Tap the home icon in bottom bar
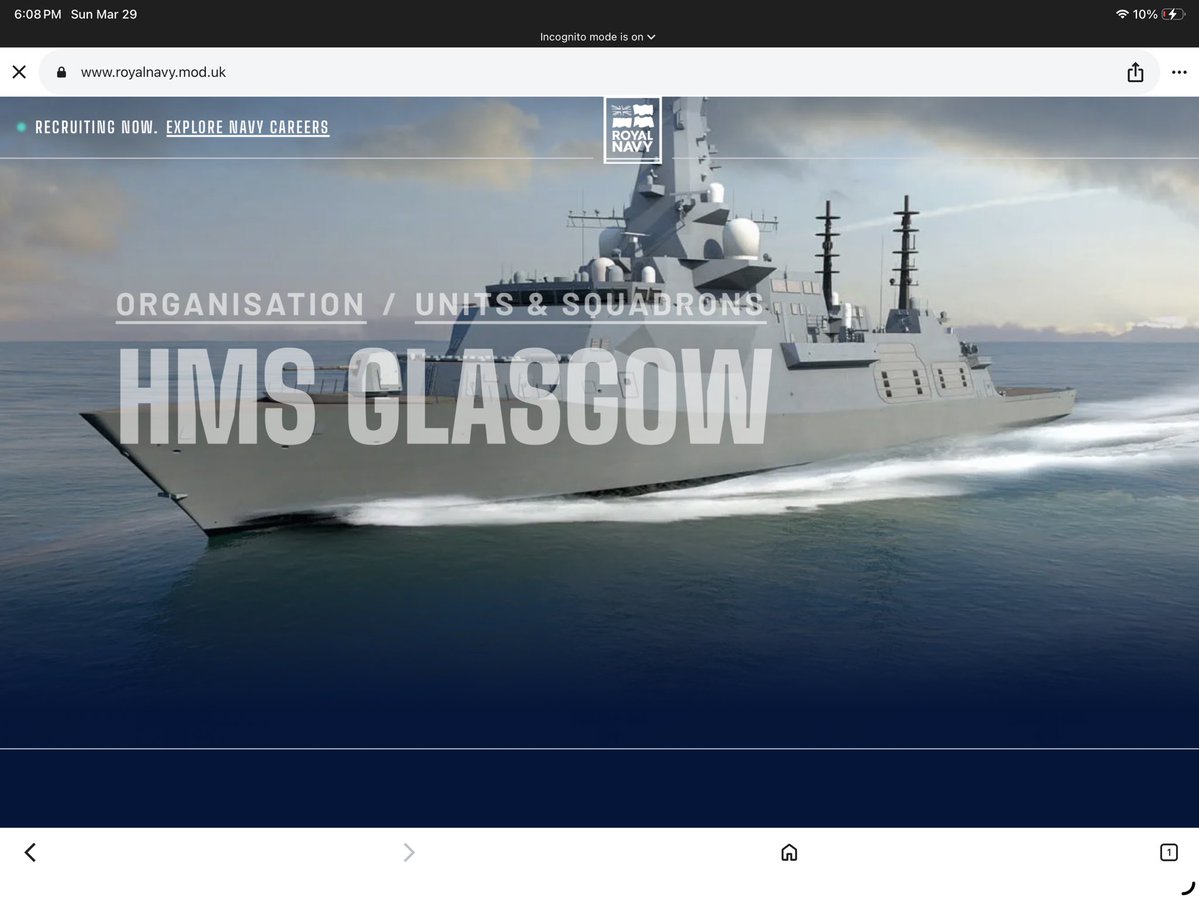 (x=789, y=852)
